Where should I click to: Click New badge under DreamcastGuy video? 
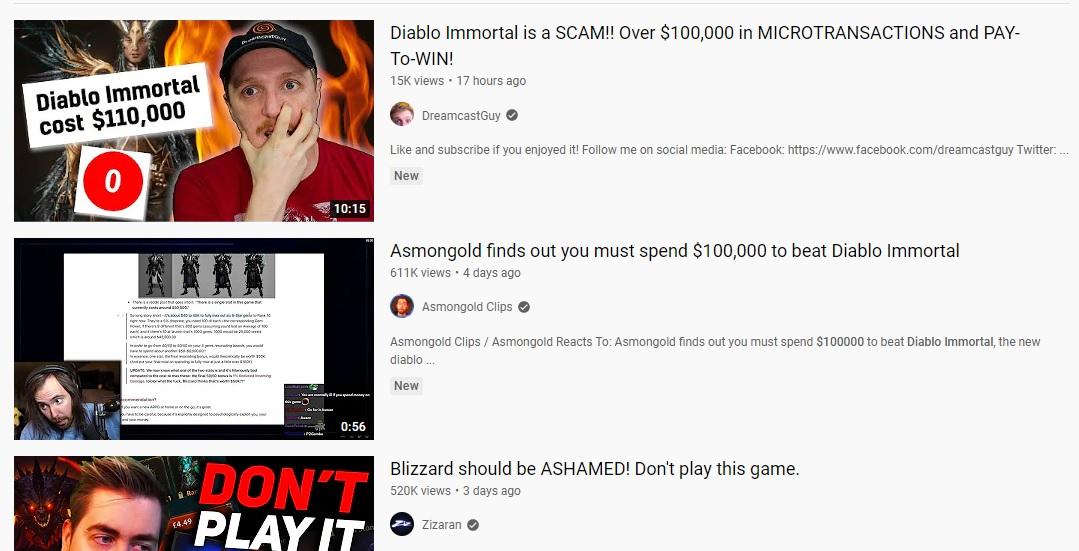tap(406, 175)
